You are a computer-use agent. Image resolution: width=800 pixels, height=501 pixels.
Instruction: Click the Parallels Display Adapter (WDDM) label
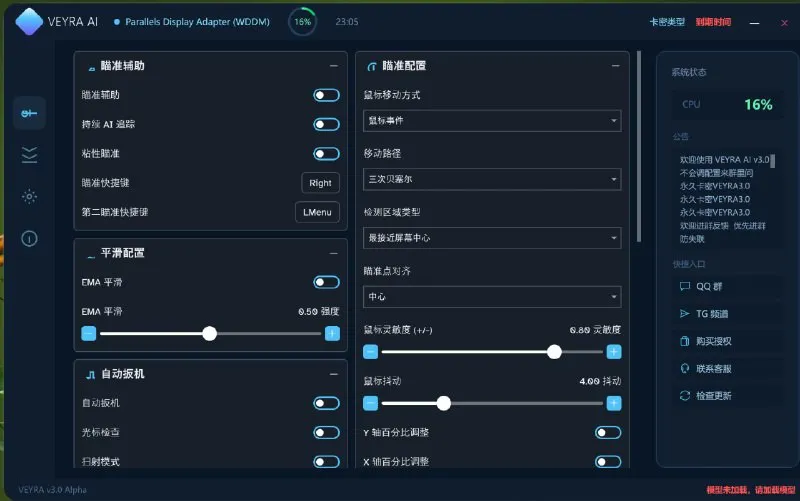pos(197,22)
